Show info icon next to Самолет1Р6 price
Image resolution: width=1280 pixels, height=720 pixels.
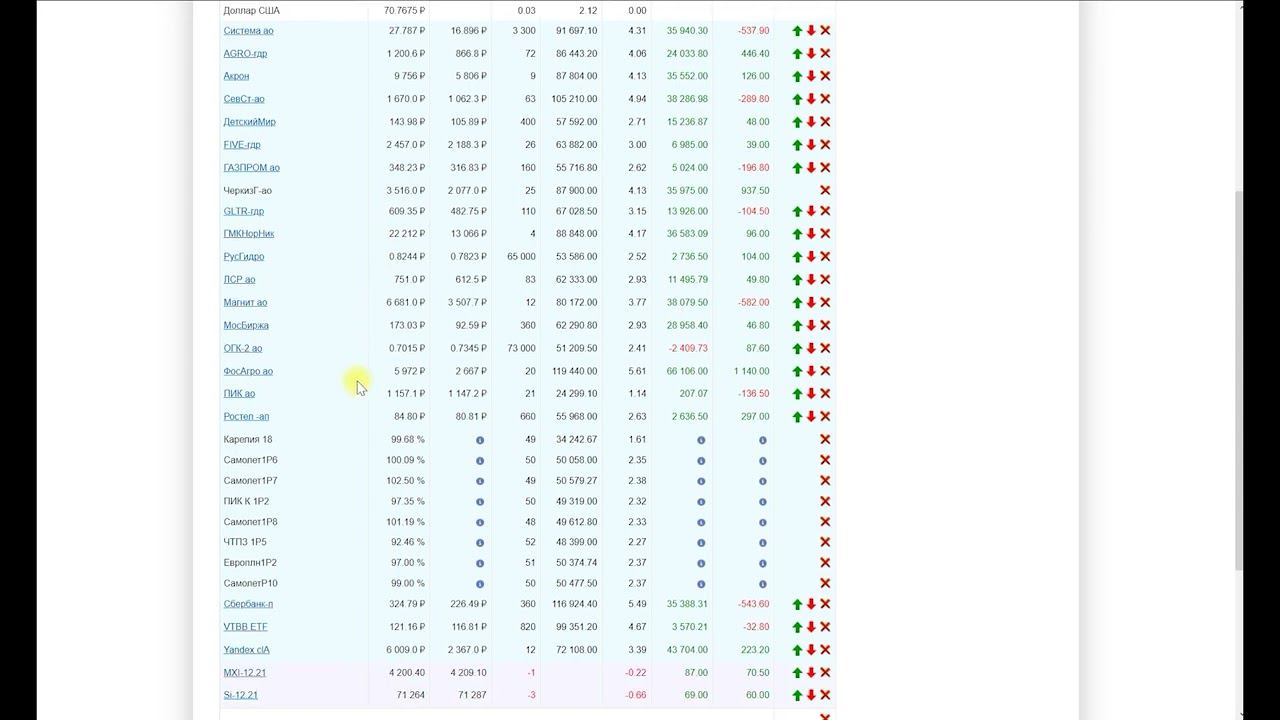480,461
